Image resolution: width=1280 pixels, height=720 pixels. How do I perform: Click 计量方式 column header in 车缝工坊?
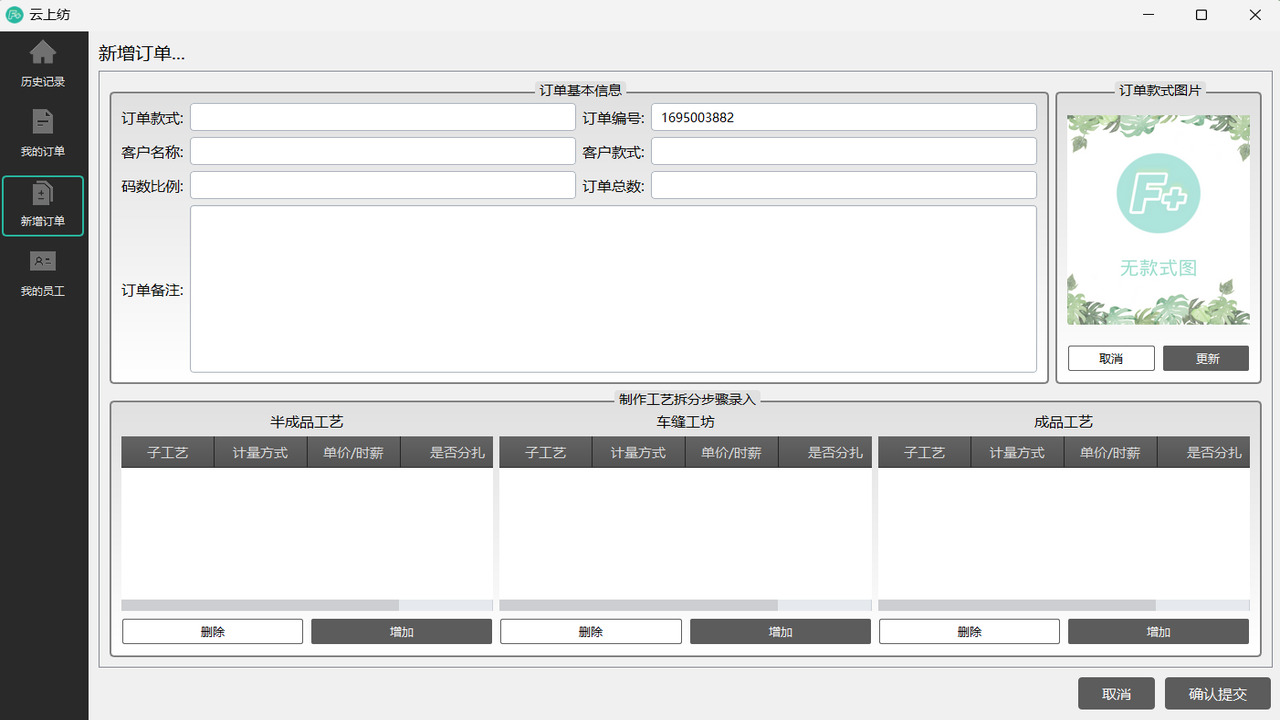click(x=638, y=453)
